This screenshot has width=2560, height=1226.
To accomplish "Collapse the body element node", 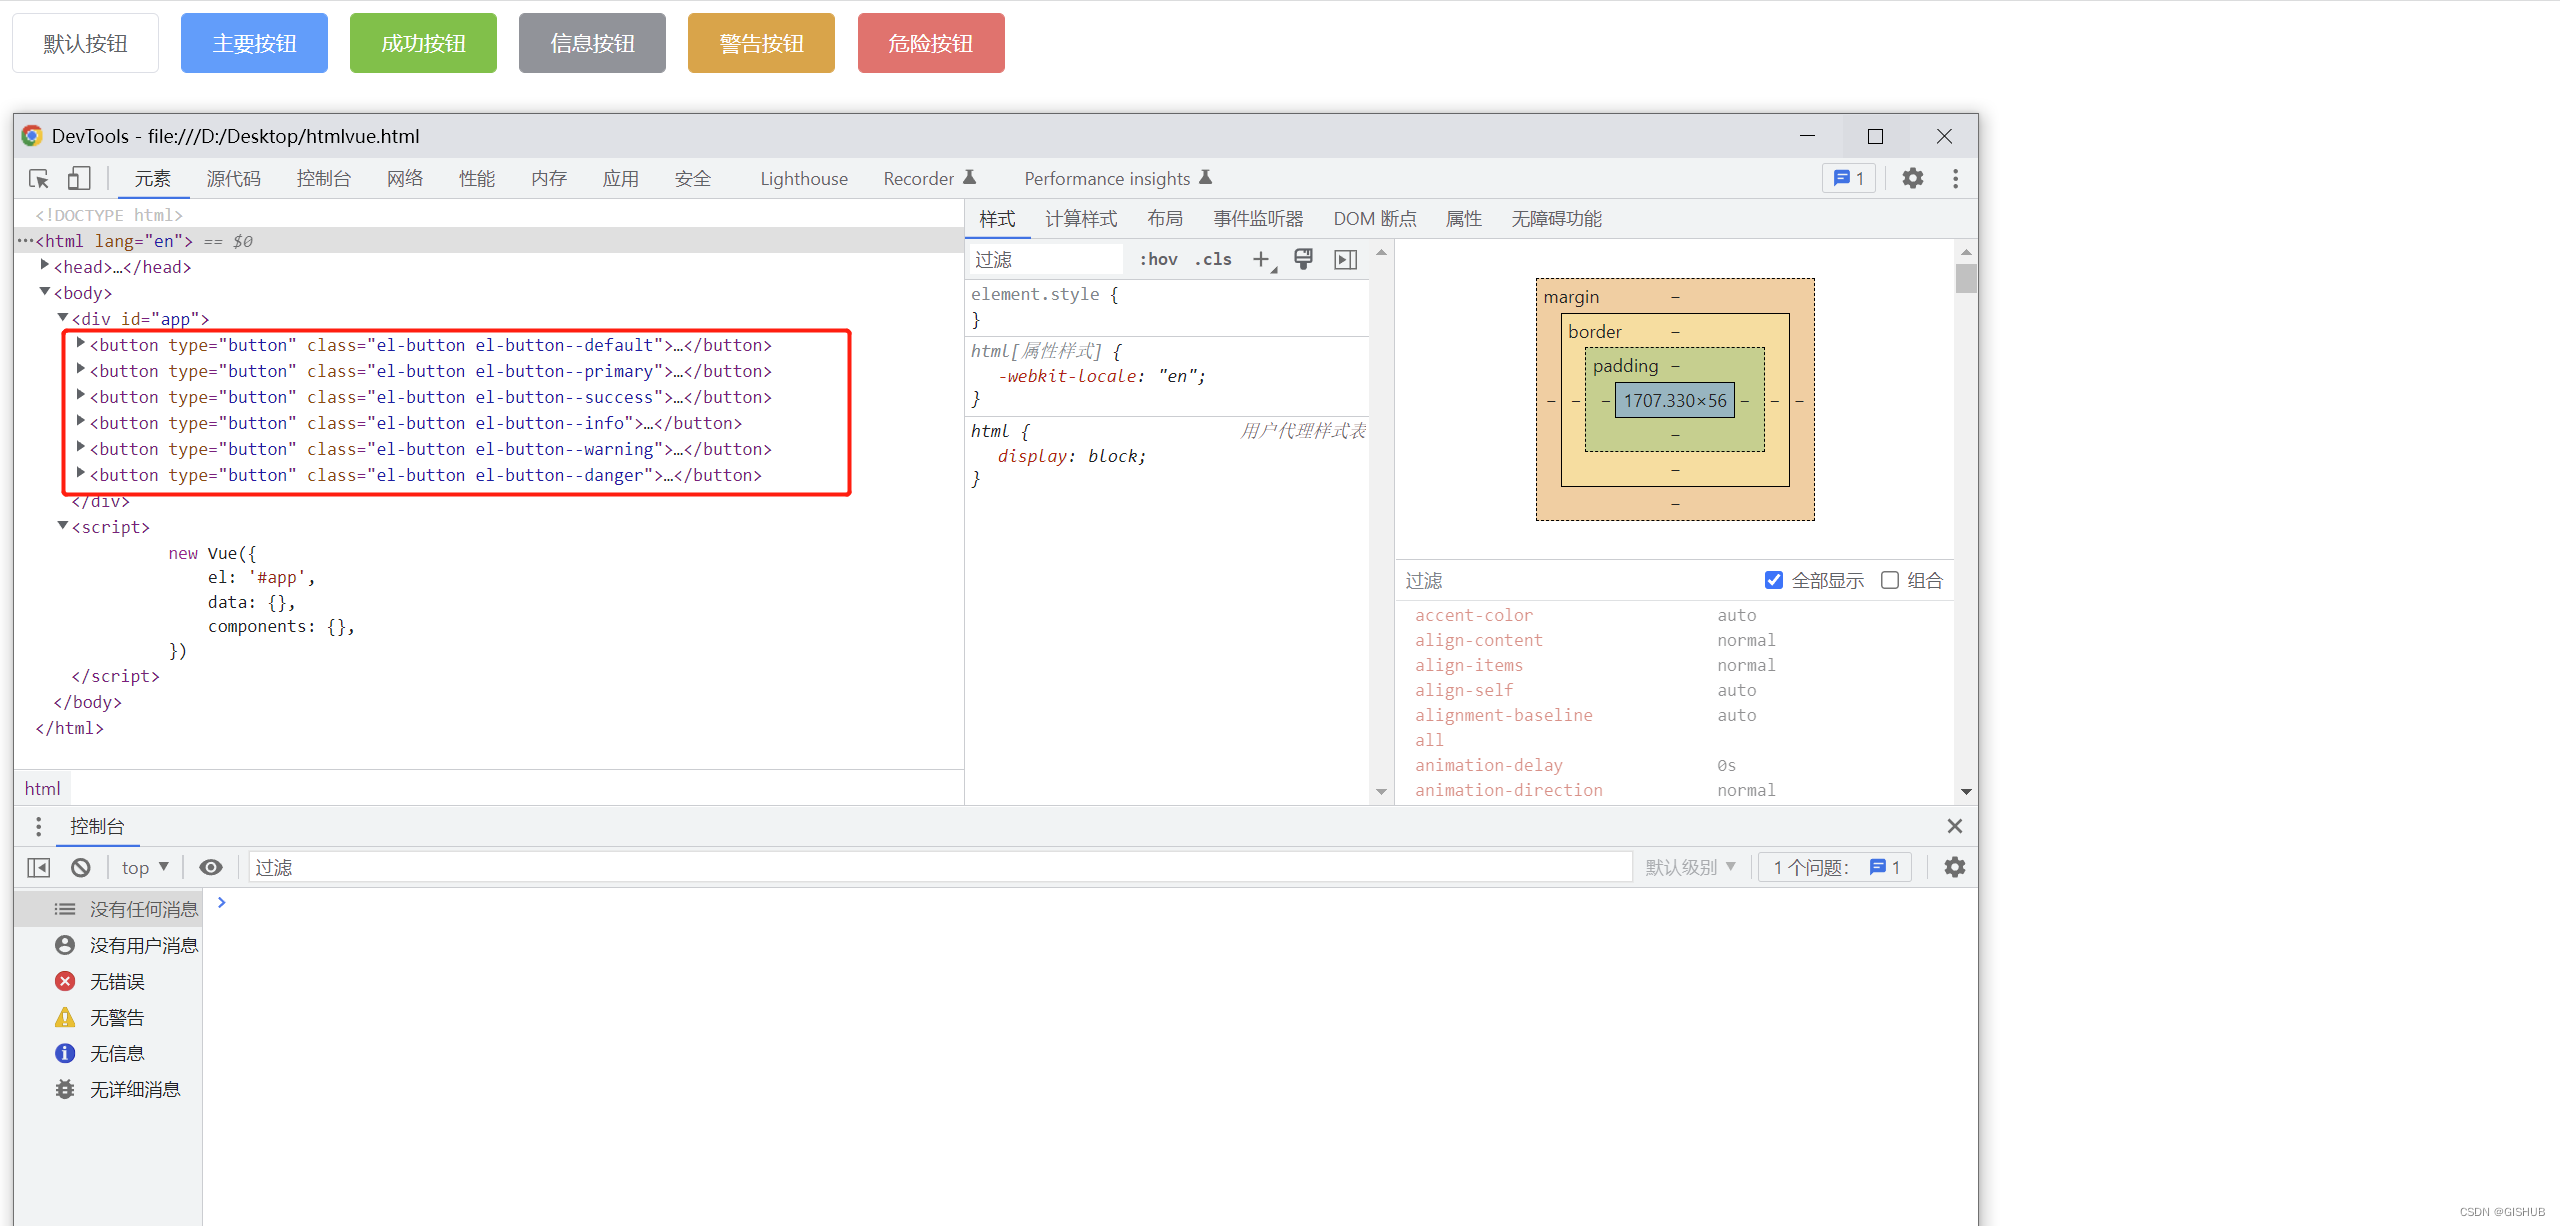I will 44,292.
